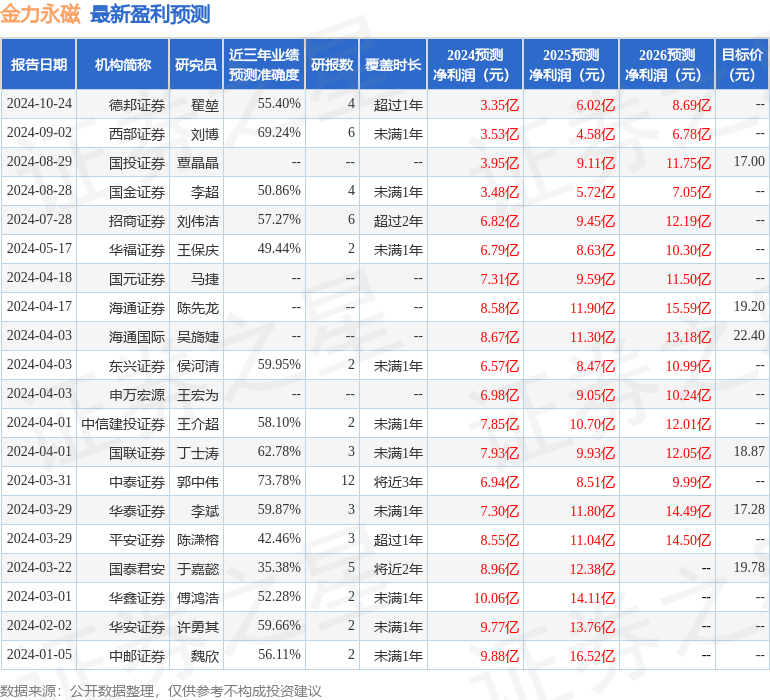Click the 3.35亿 profit forecast
The height and width of the screenshot is (700, 770).
coord(499,105)
